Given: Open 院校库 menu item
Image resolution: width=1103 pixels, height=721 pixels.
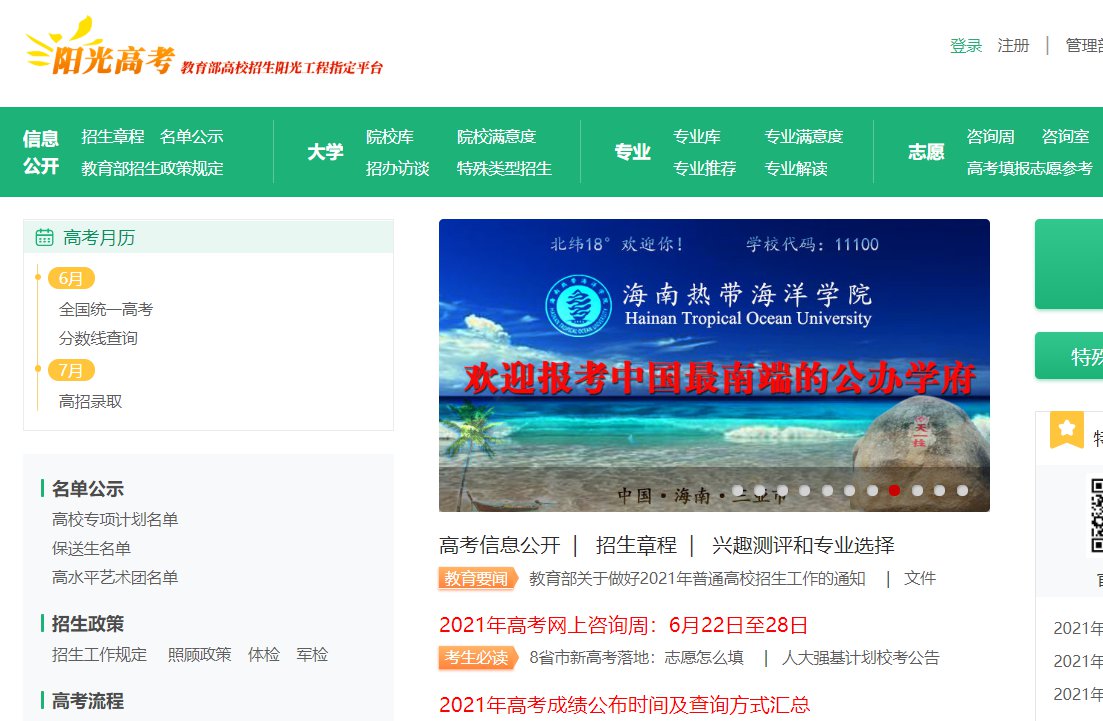Looking at the screenshot, I should [390, 136].
